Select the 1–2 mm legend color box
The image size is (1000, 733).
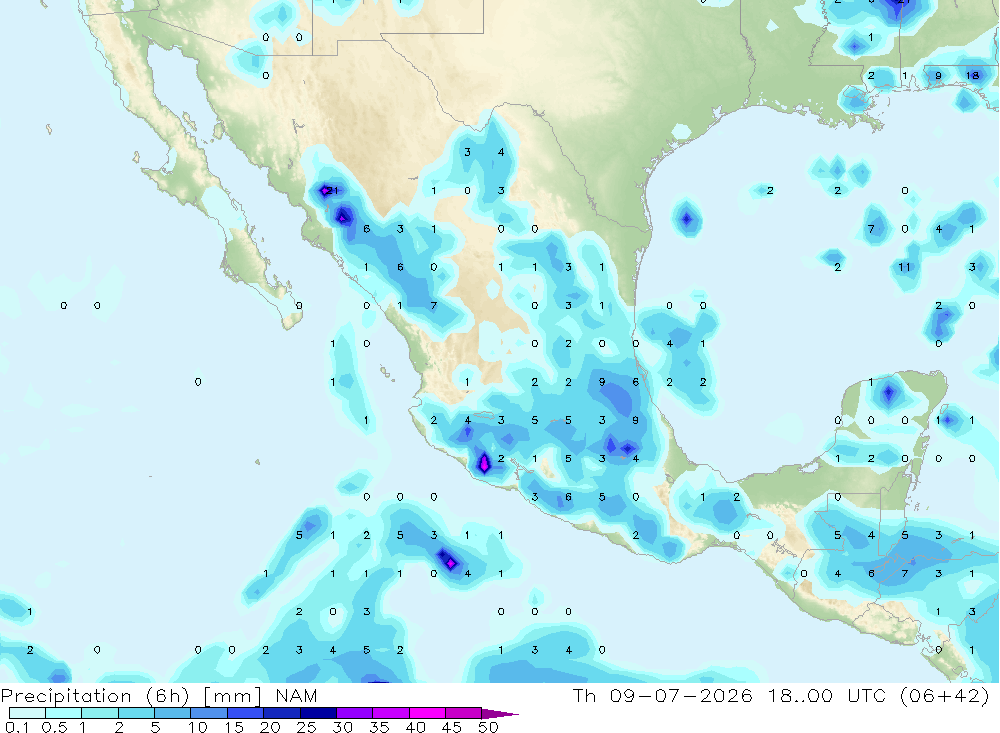[100, 713]
